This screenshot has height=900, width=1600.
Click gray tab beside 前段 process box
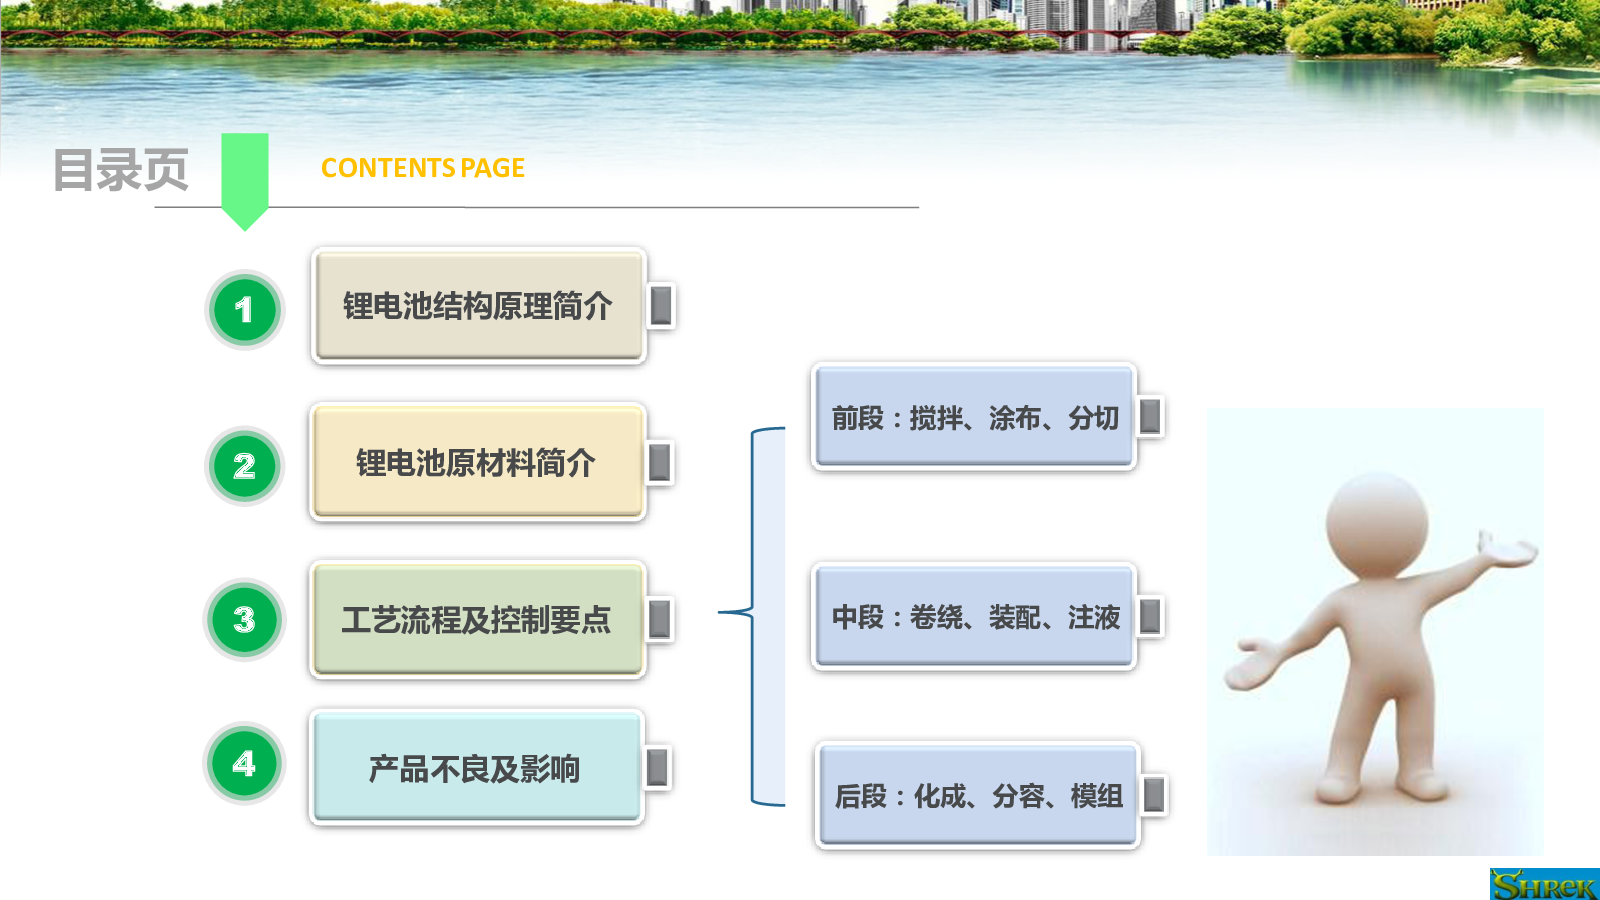click(1151, 417)
